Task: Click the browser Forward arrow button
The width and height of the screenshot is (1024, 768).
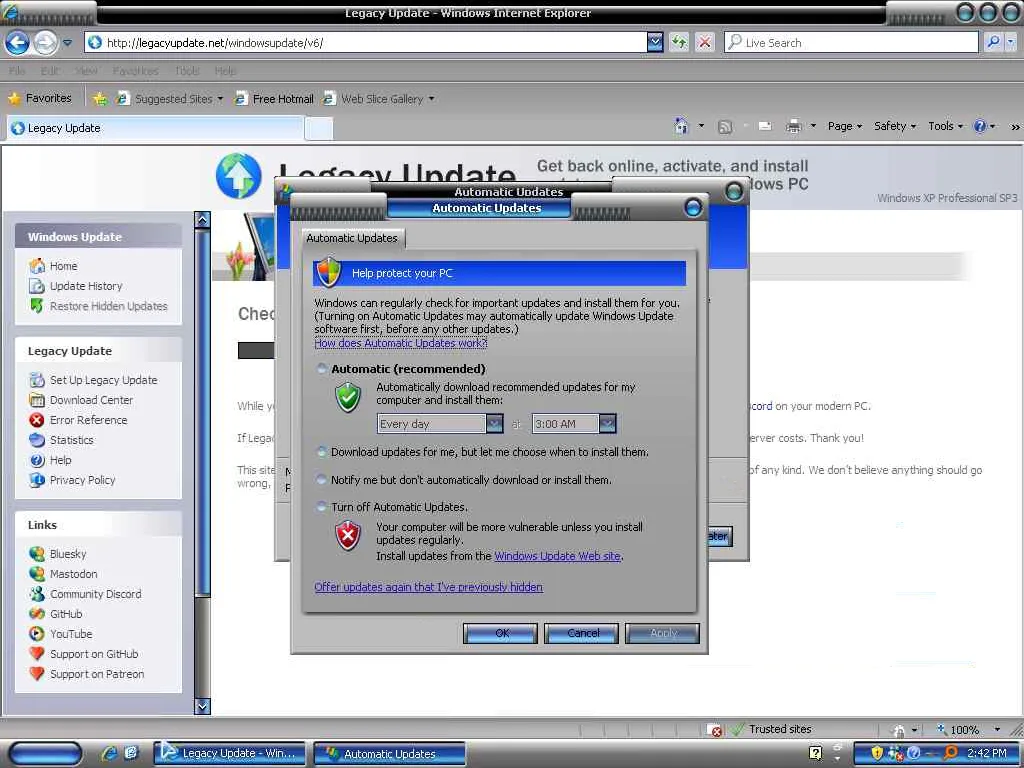Action: (45, 43)
